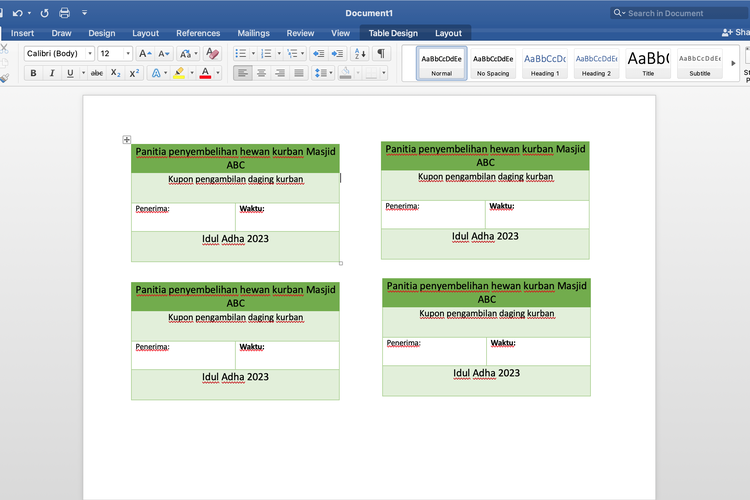The image size is (750, 500).
Task: Select the View tab
Action: coord(340,33)
